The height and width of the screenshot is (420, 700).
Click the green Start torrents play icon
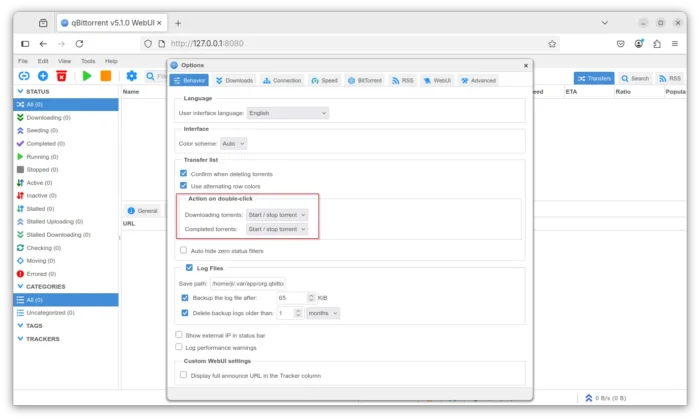tap(87, 76)
